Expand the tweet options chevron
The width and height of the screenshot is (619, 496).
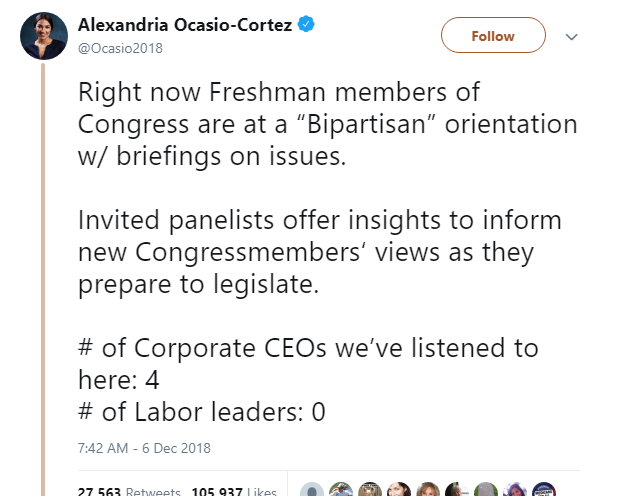(571, 36)
